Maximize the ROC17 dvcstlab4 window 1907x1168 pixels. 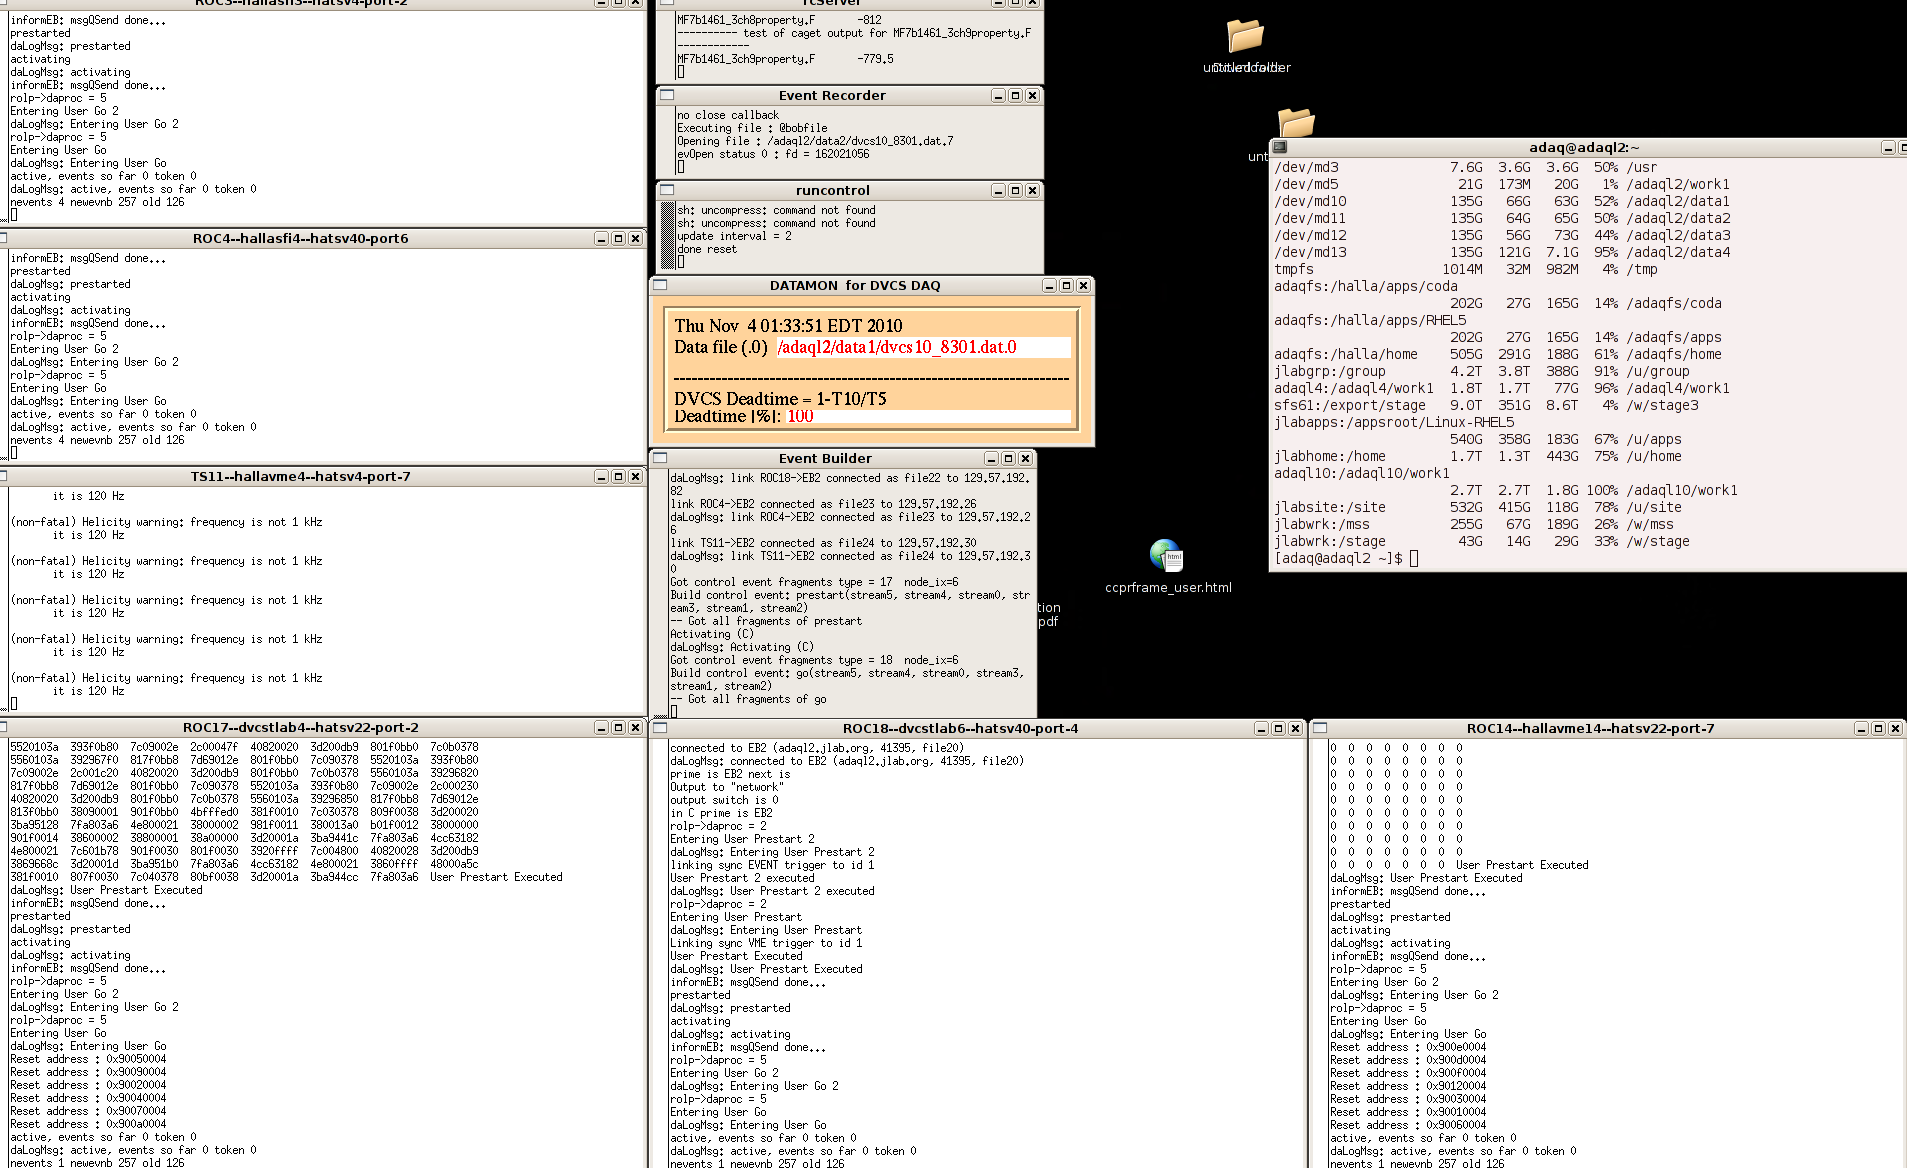(x=618, y=727)
